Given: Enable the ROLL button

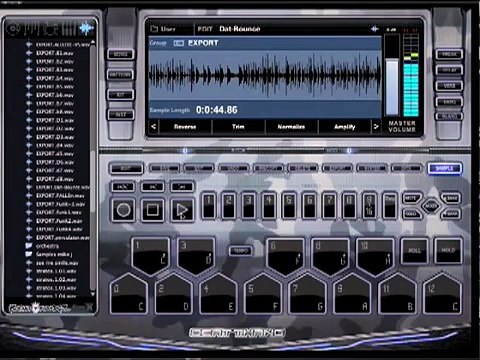Looking at the screenshot, I should [414, 251].
